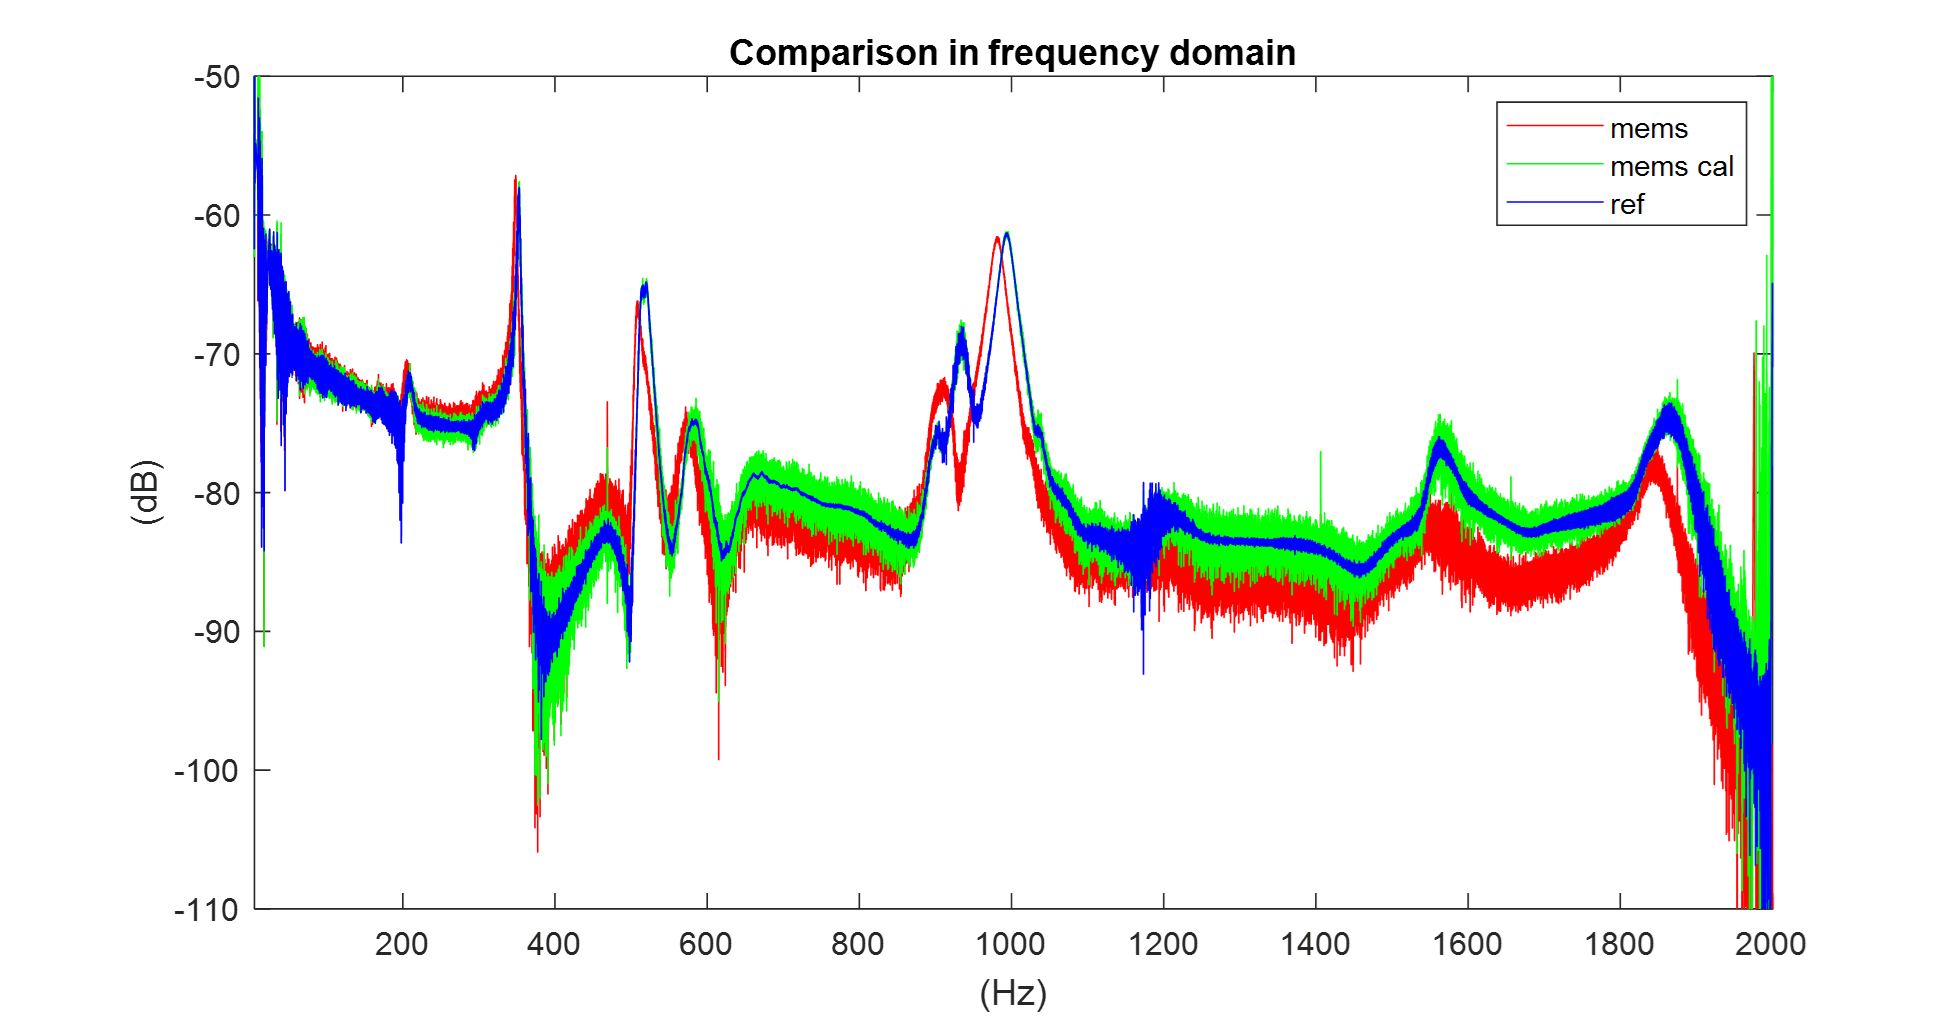Click the -110 y-axis tick label
The image size is (1958, 1020).
207,910
